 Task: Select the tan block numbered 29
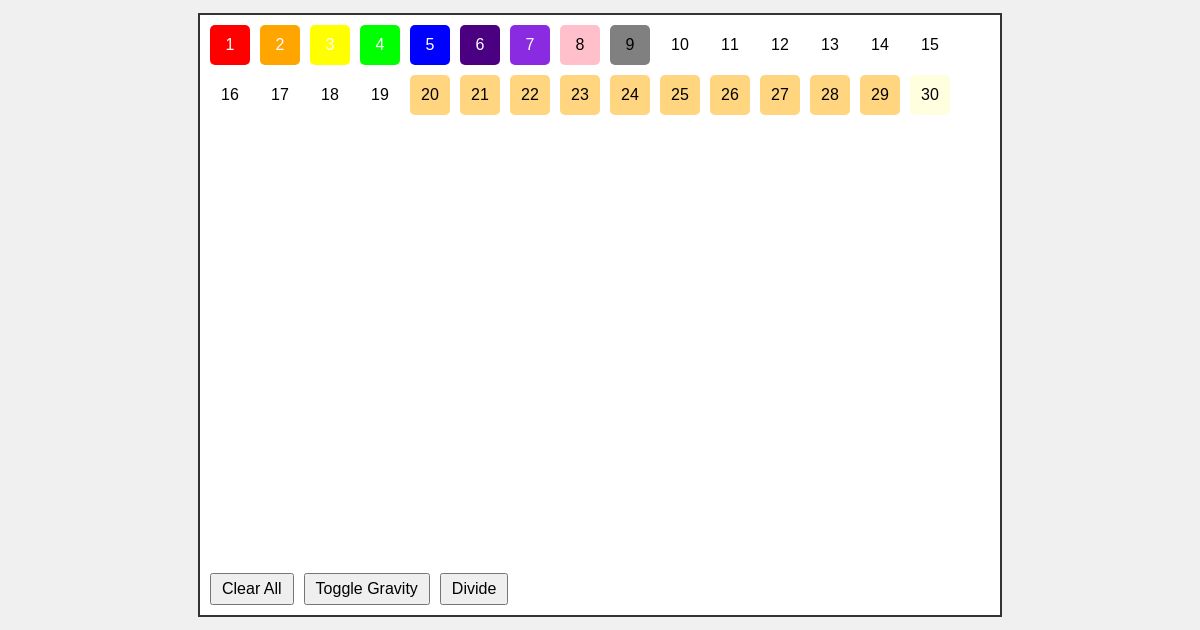pos(880,95)
